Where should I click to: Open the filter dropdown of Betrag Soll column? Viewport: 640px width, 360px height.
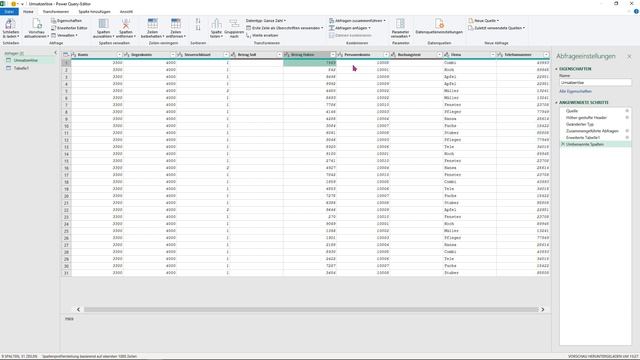[x=280, y=55]
